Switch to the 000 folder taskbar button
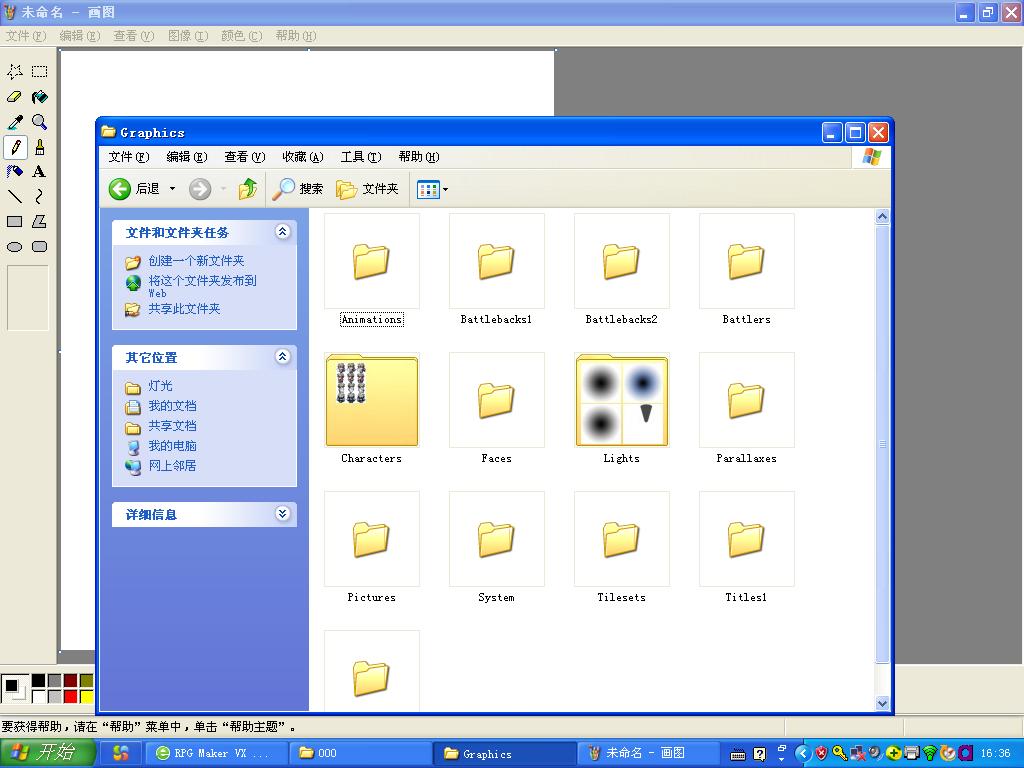This screenshot has height=768, width=1024. [360, 754]
